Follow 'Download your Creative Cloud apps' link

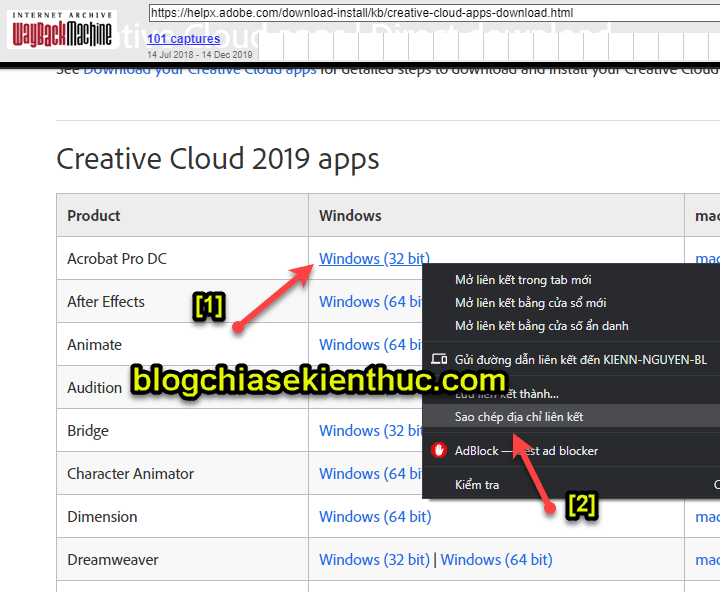click(200, 71)
